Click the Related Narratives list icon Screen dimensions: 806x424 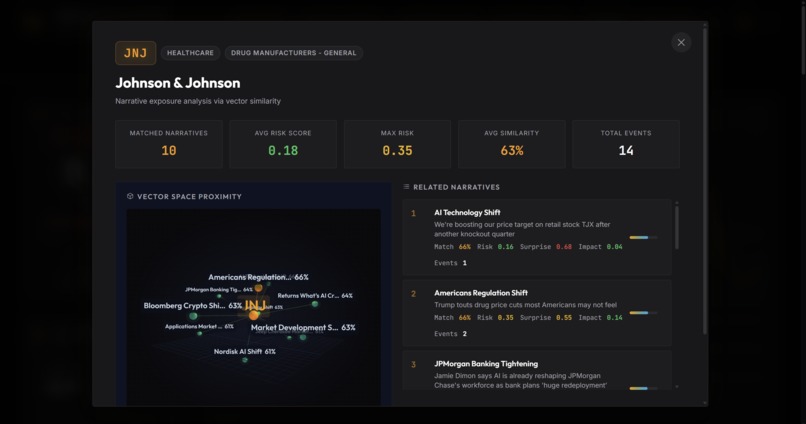click(x=407, y=187)
